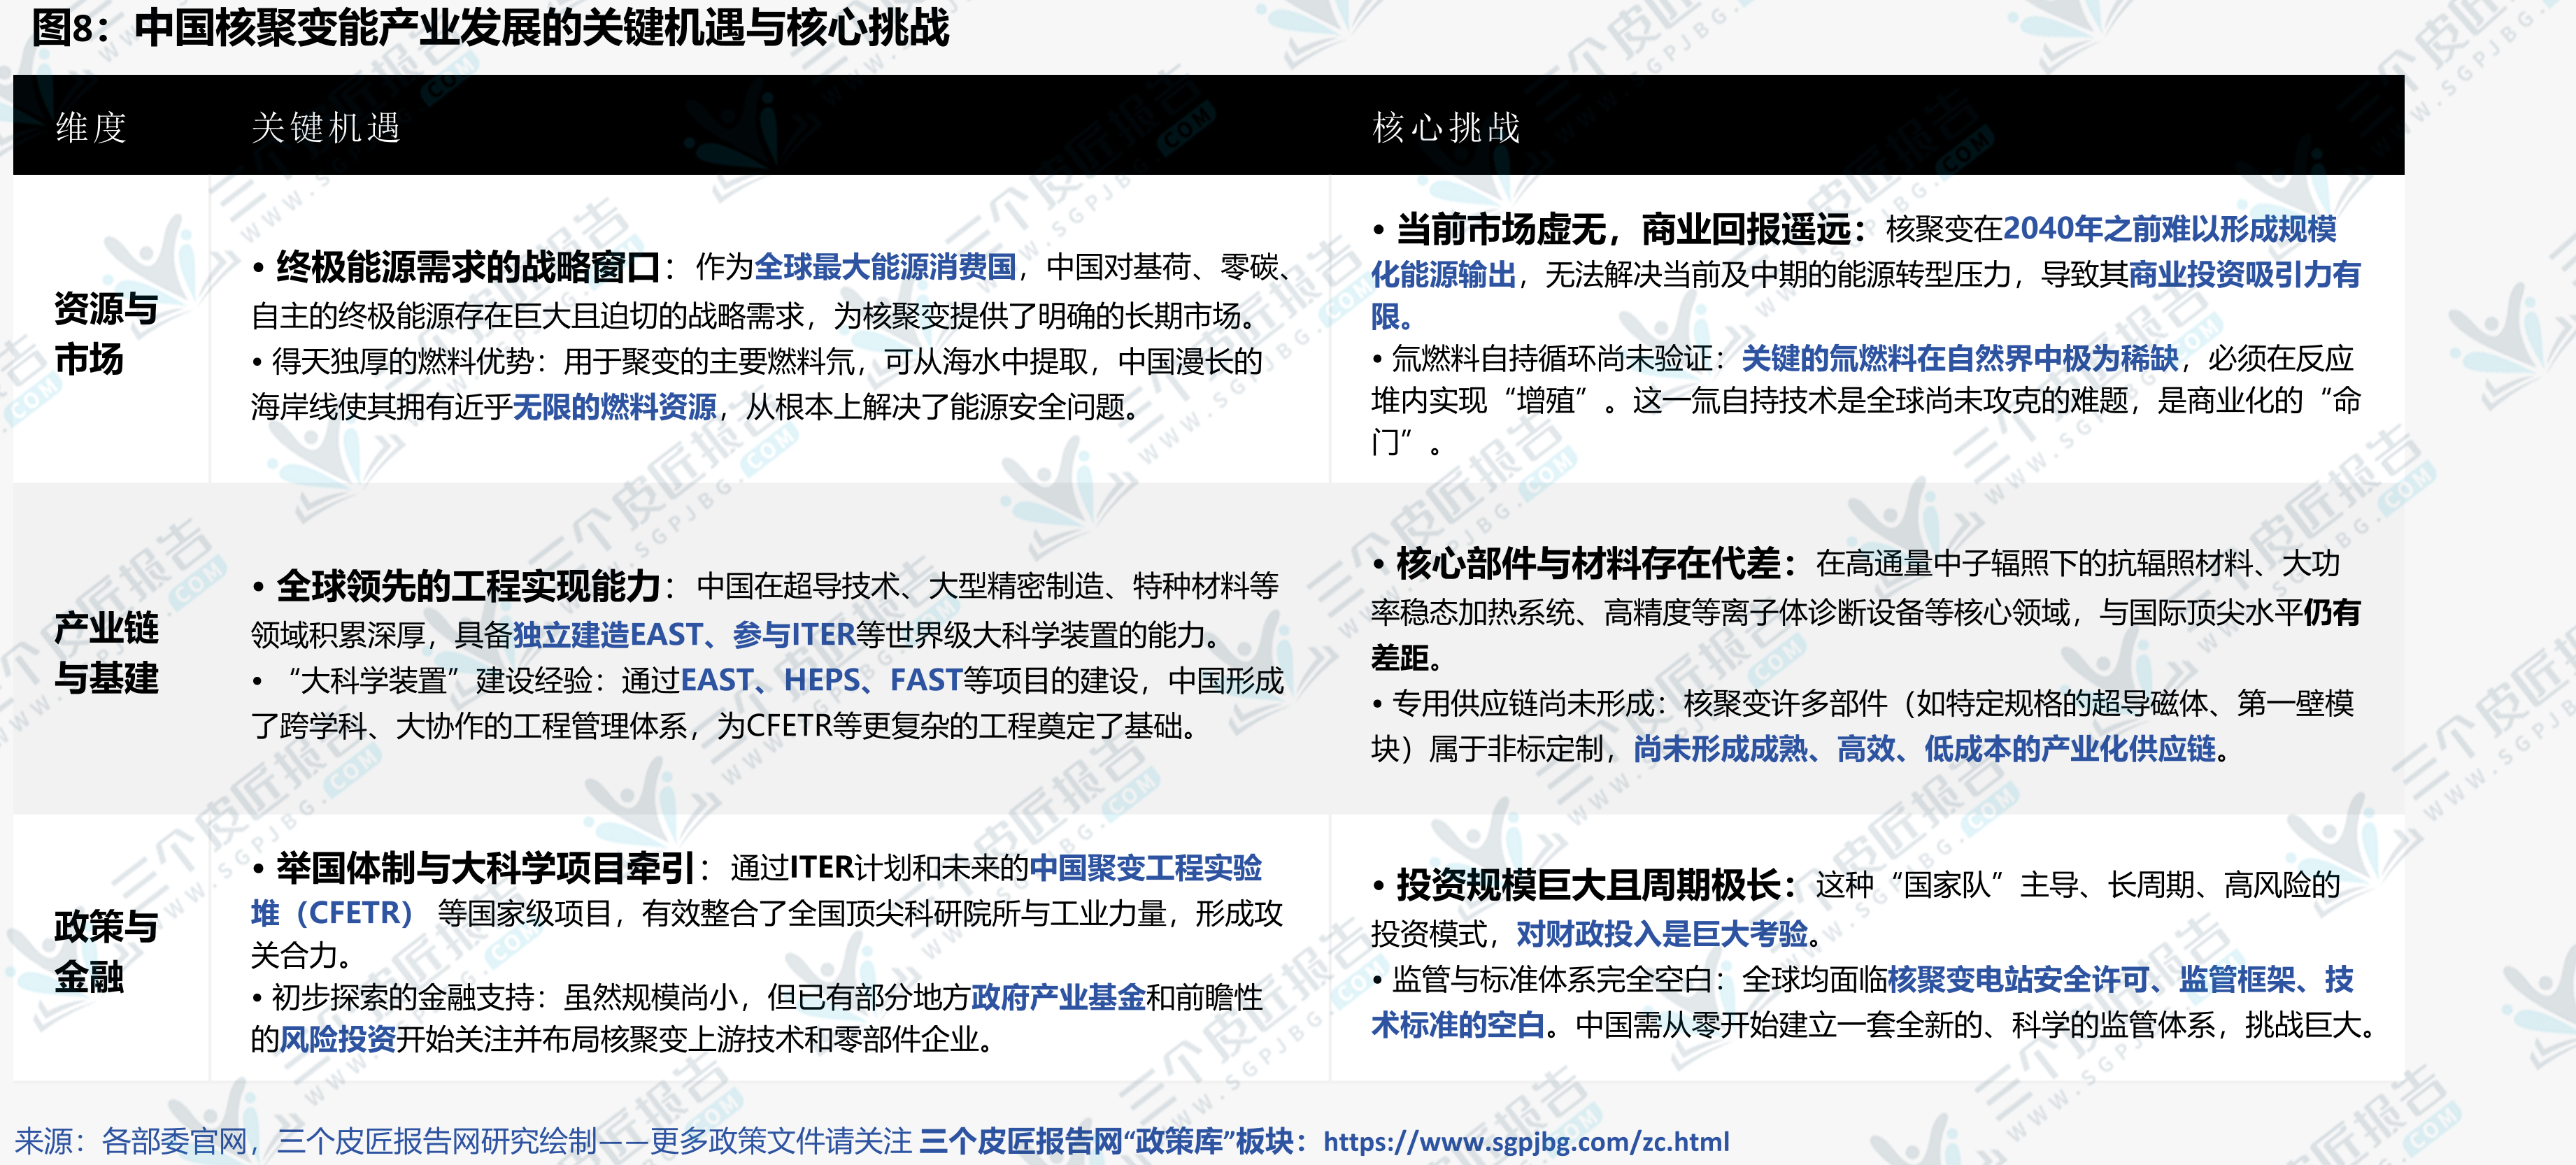Click the 维度 column header
Viewport: 2576px width, 1165px height.
pyautogui.click(x=91, y=128)
